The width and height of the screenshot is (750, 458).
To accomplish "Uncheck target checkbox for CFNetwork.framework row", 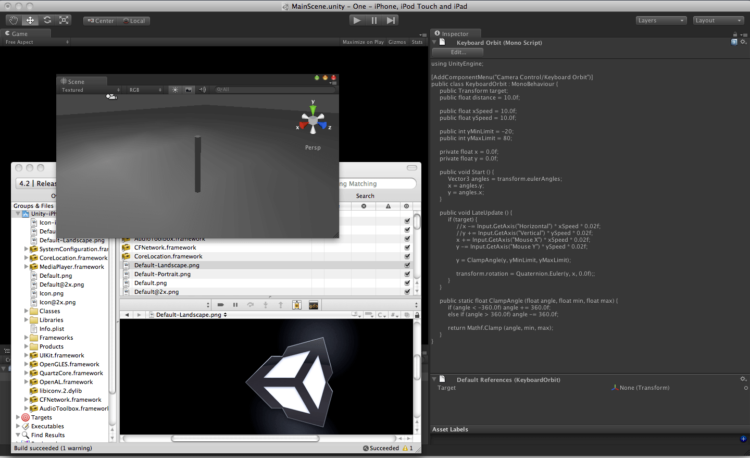I will pyautogui.click(x=407, y=247).
